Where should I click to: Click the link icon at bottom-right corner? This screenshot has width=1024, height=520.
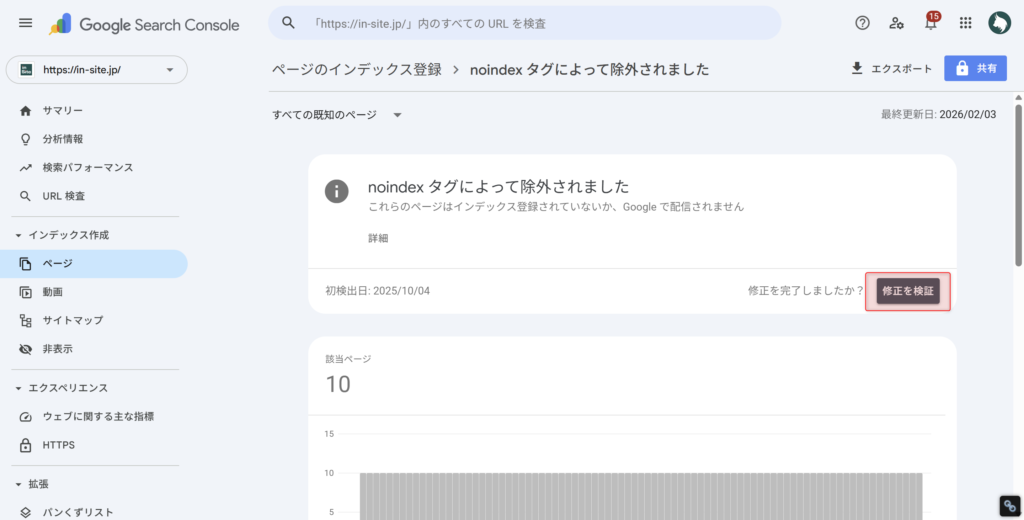pos(1010,506)
